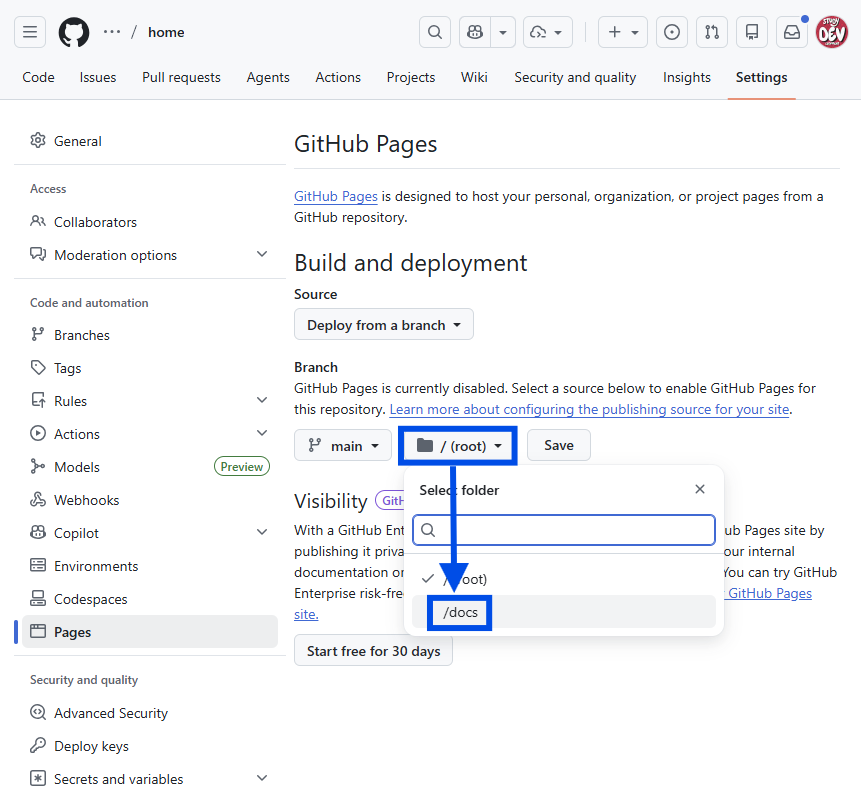Click the Preview badge next to Models
Viewport: 861px width, 802px height.
(x=242, y=467)
